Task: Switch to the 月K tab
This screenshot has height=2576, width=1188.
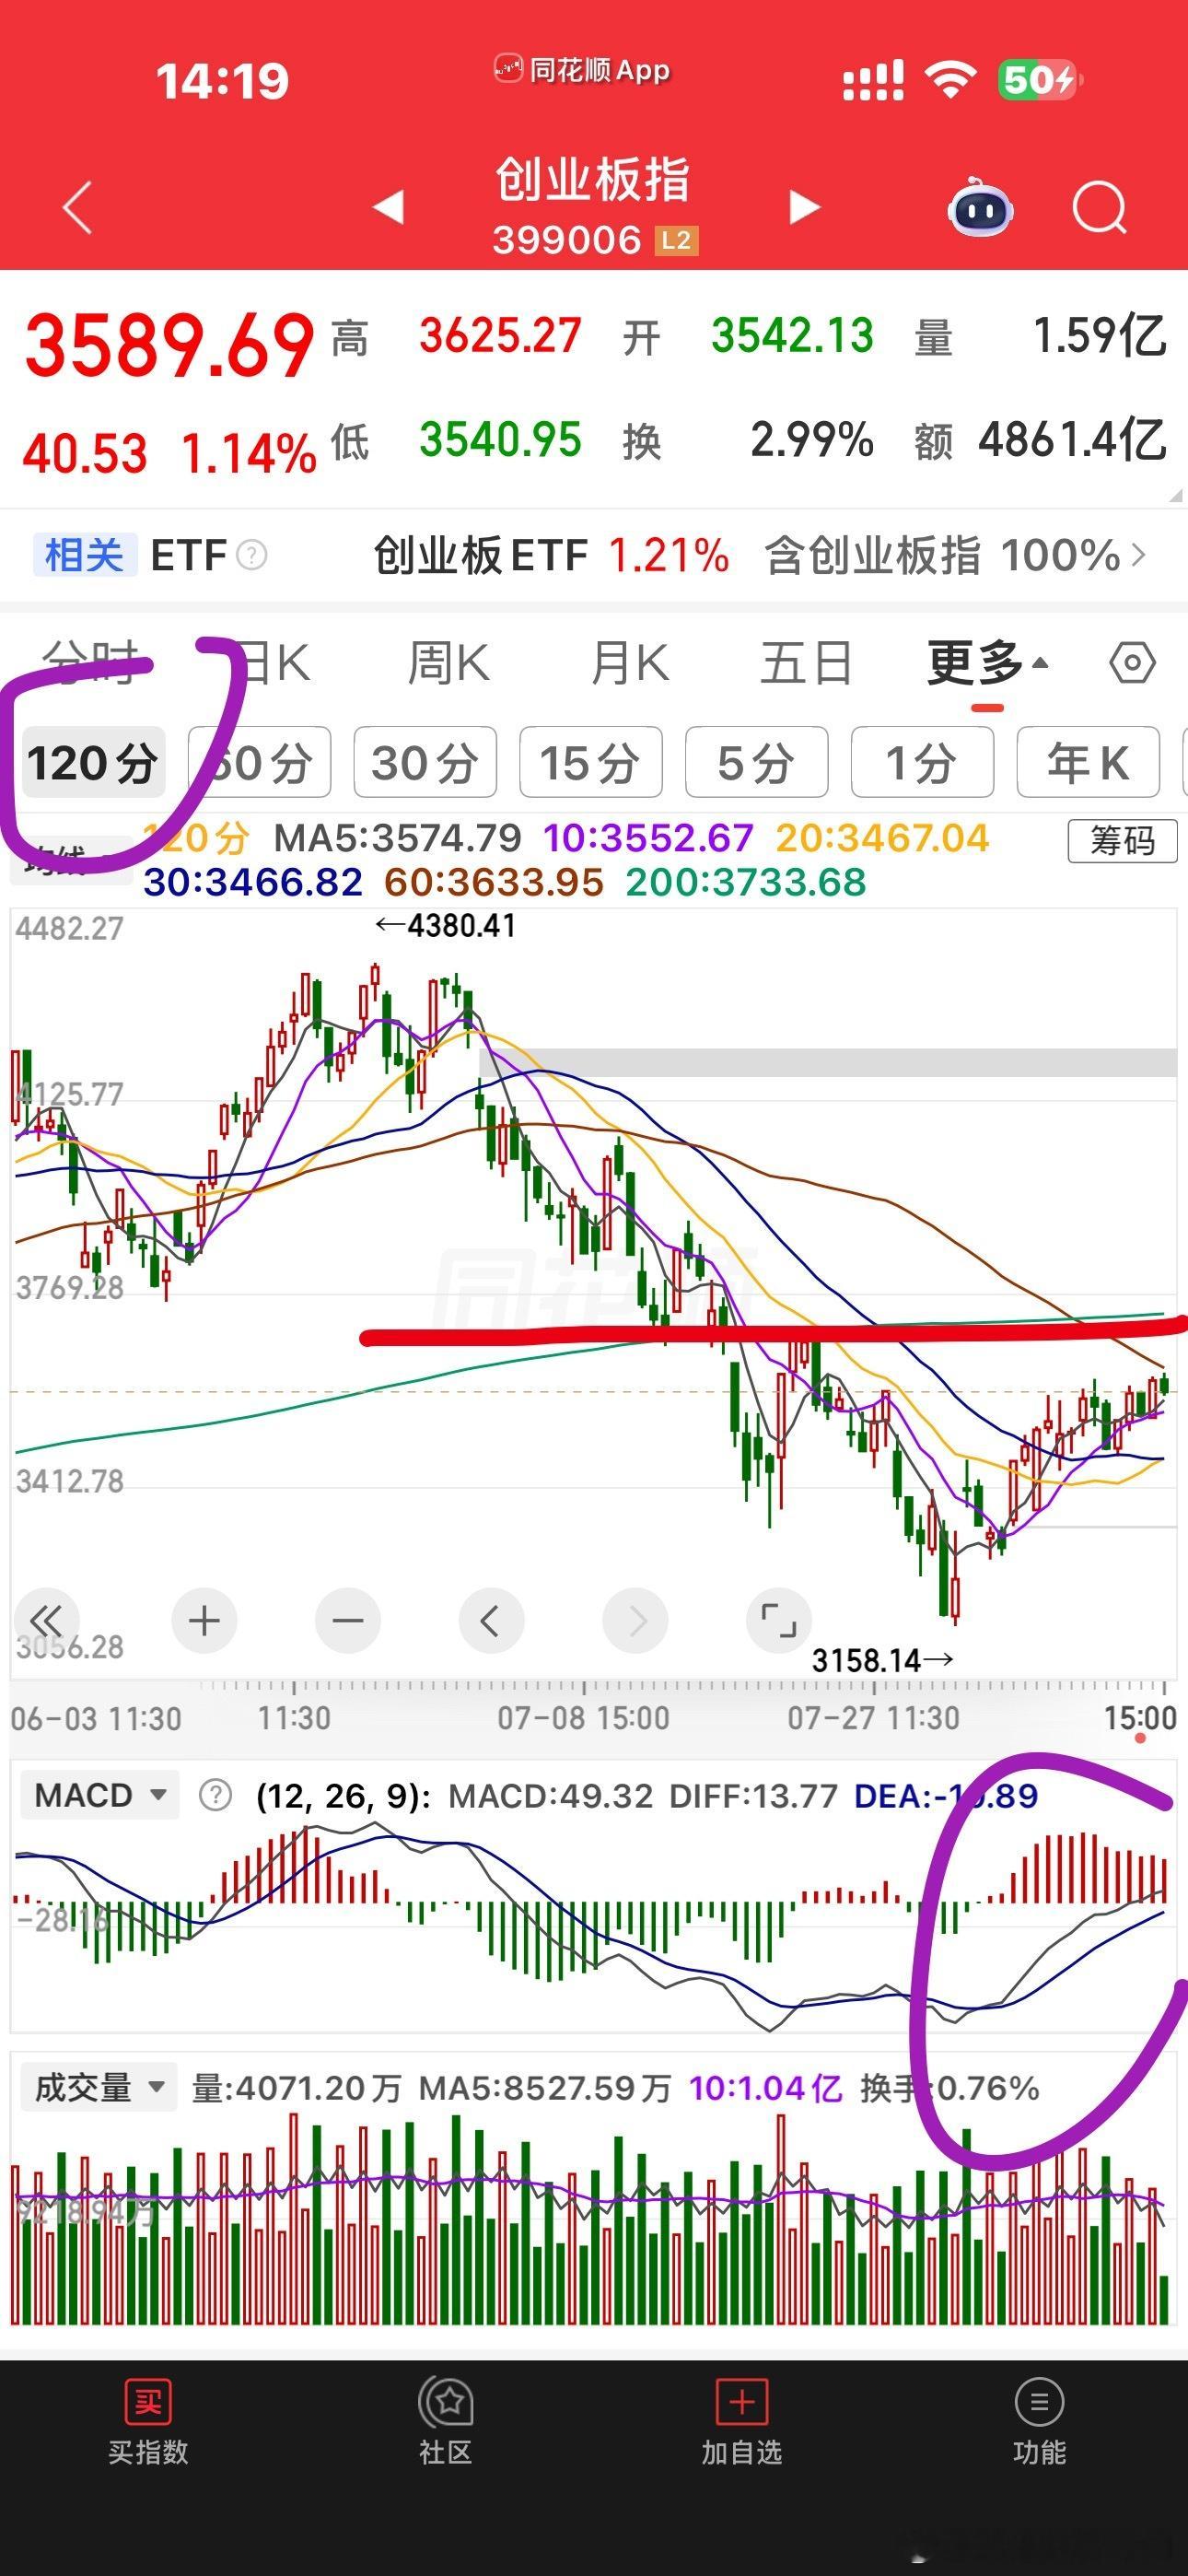Action: coord(629,663)
